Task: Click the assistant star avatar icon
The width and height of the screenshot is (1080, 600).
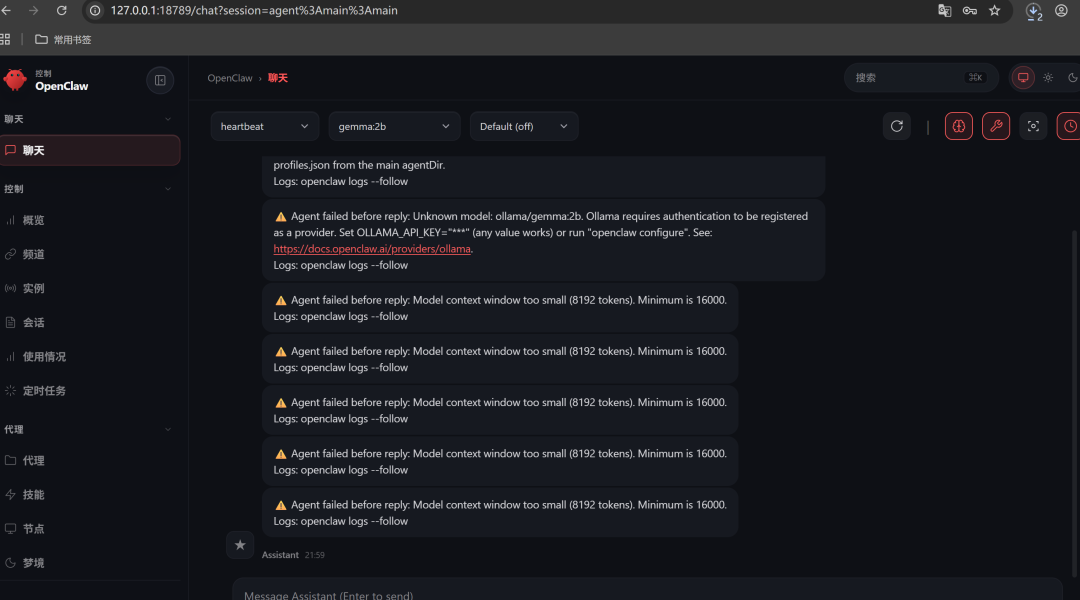Action: point(240,545)
